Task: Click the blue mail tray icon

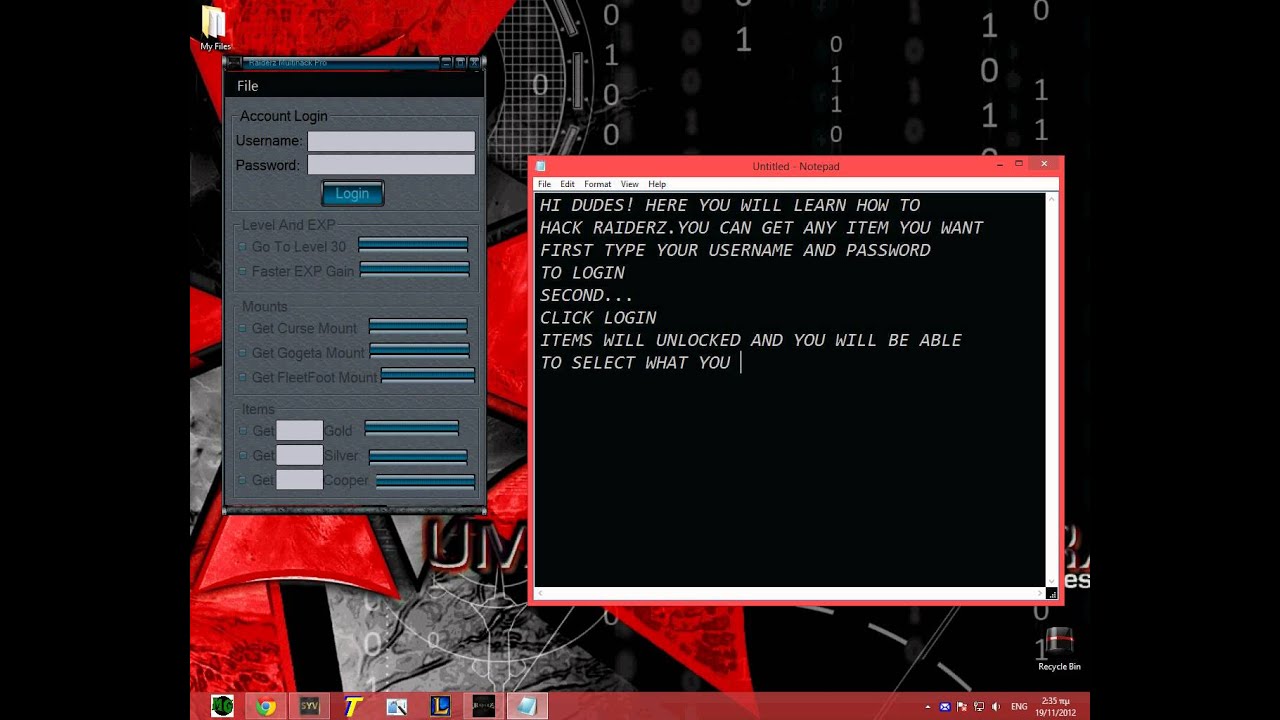Action: click(944, 707)
